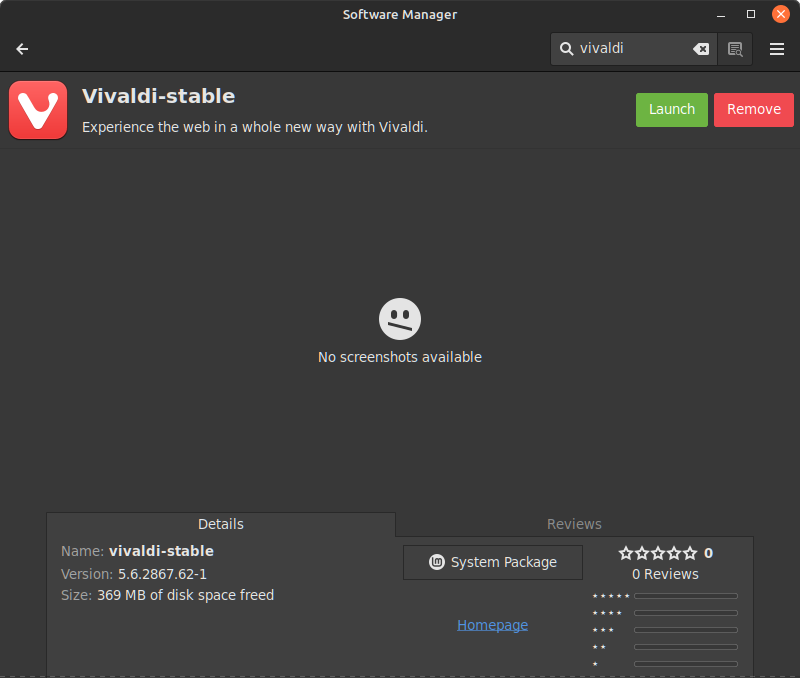800x678 pixels.
Task: Click the three-star review bar
Action: (x=686, y=630)
